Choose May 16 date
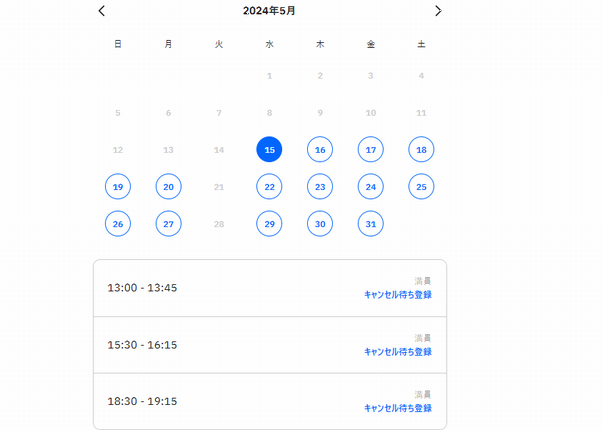The height and width of the screenshot is (430, 602). tap(320, 149)
